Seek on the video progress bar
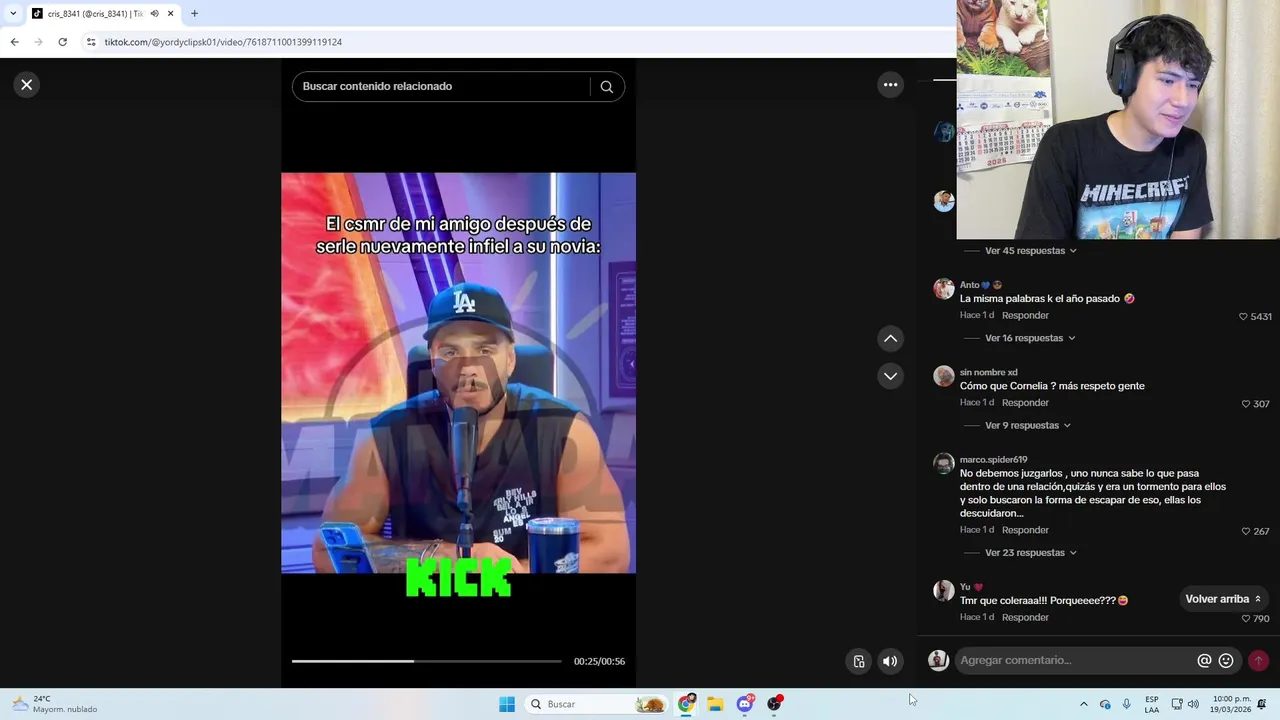The image size is (1280, 720). point(426,661)
